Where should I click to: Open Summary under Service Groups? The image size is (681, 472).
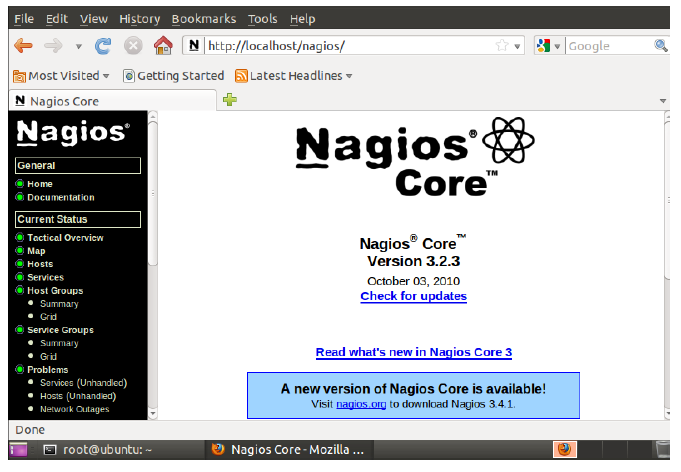coord(60,343)
